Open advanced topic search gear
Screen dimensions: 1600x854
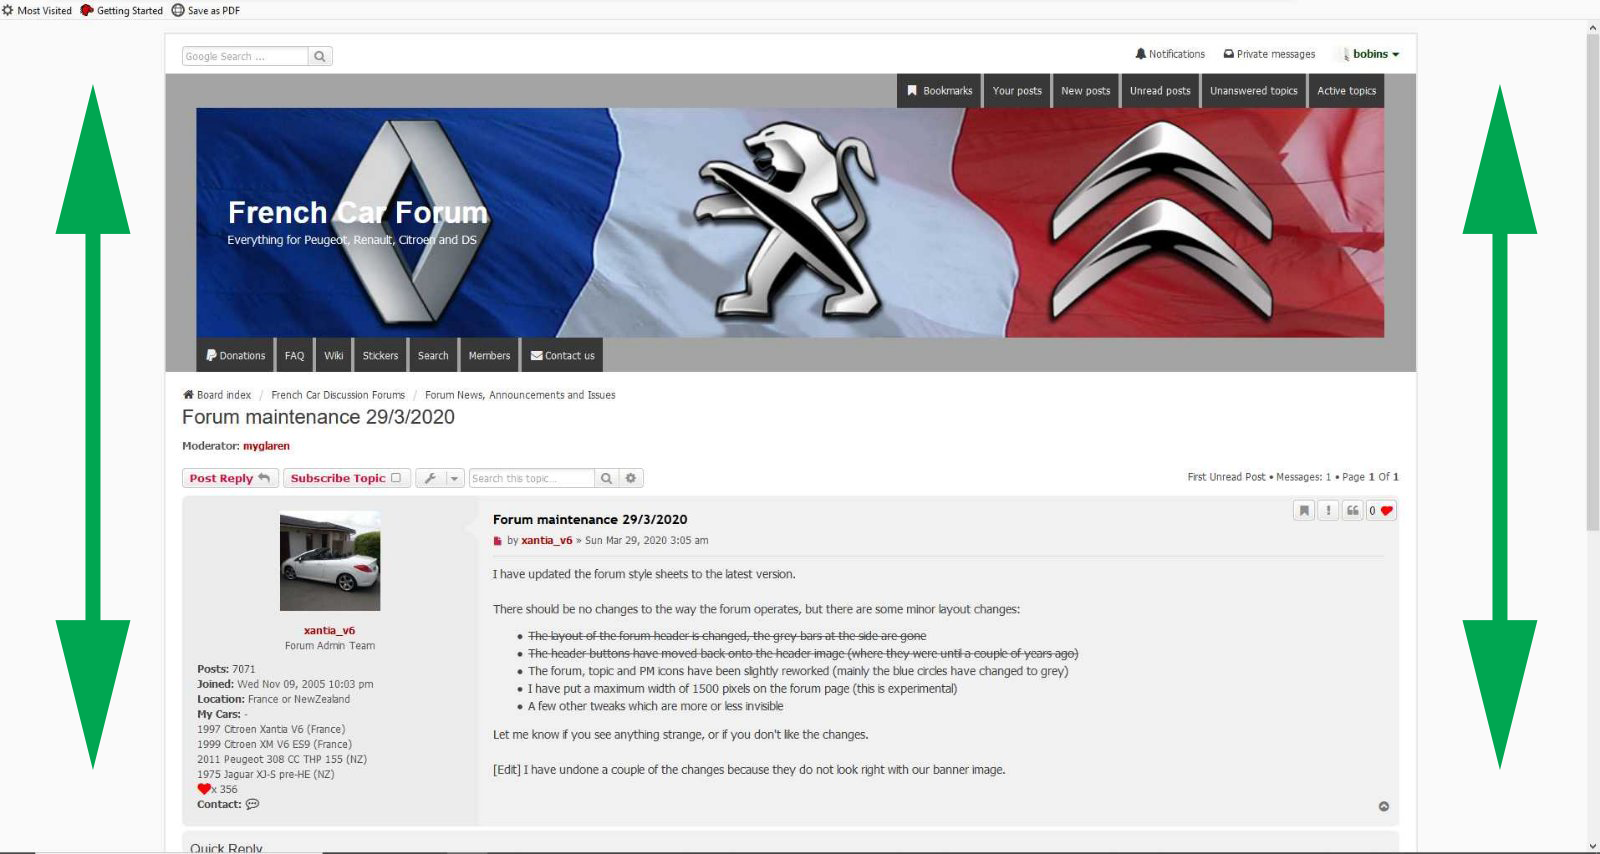point(631,478)
